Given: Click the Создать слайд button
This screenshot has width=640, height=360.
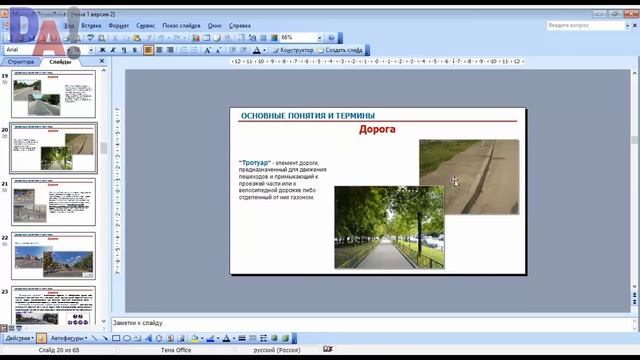Looking at the screenshot, I should pyautogui.click(x=340, y=50).
